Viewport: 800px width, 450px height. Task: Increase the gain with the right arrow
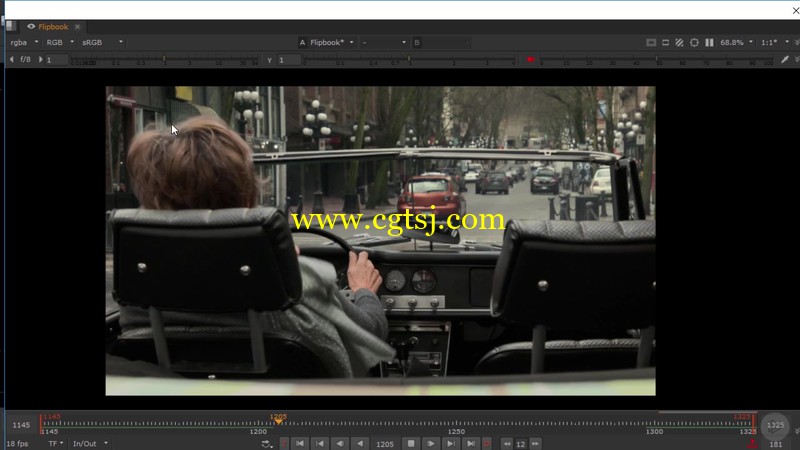click(40, 60)
